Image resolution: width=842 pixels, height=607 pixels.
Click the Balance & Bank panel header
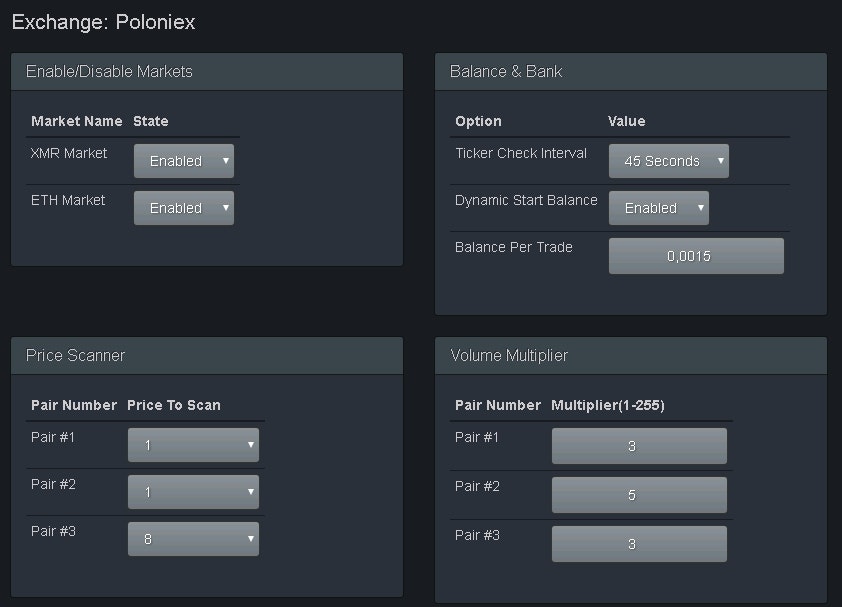505,71
